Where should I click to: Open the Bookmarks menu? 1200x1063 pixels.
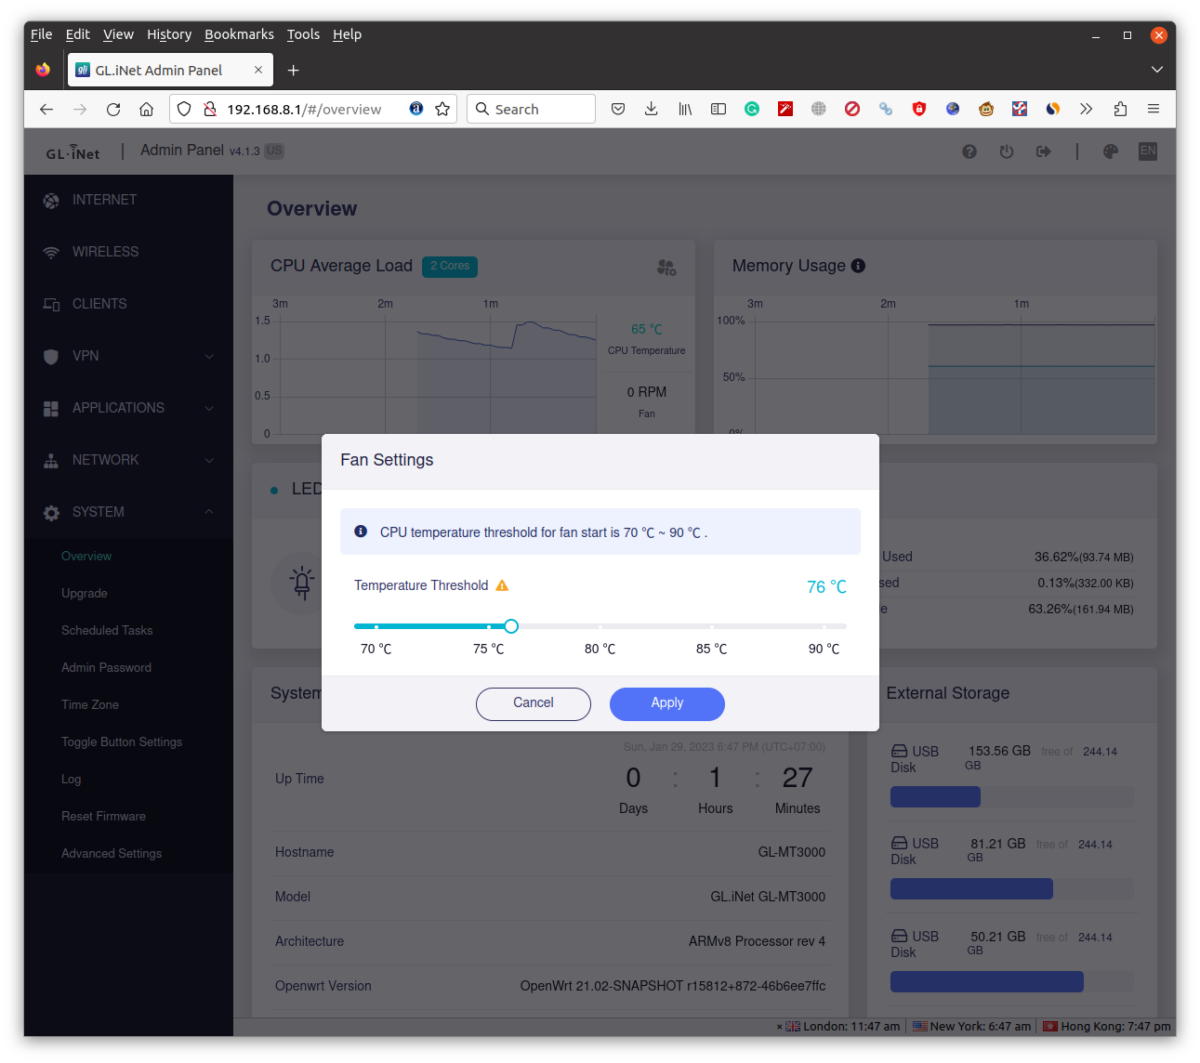[239, 34]
